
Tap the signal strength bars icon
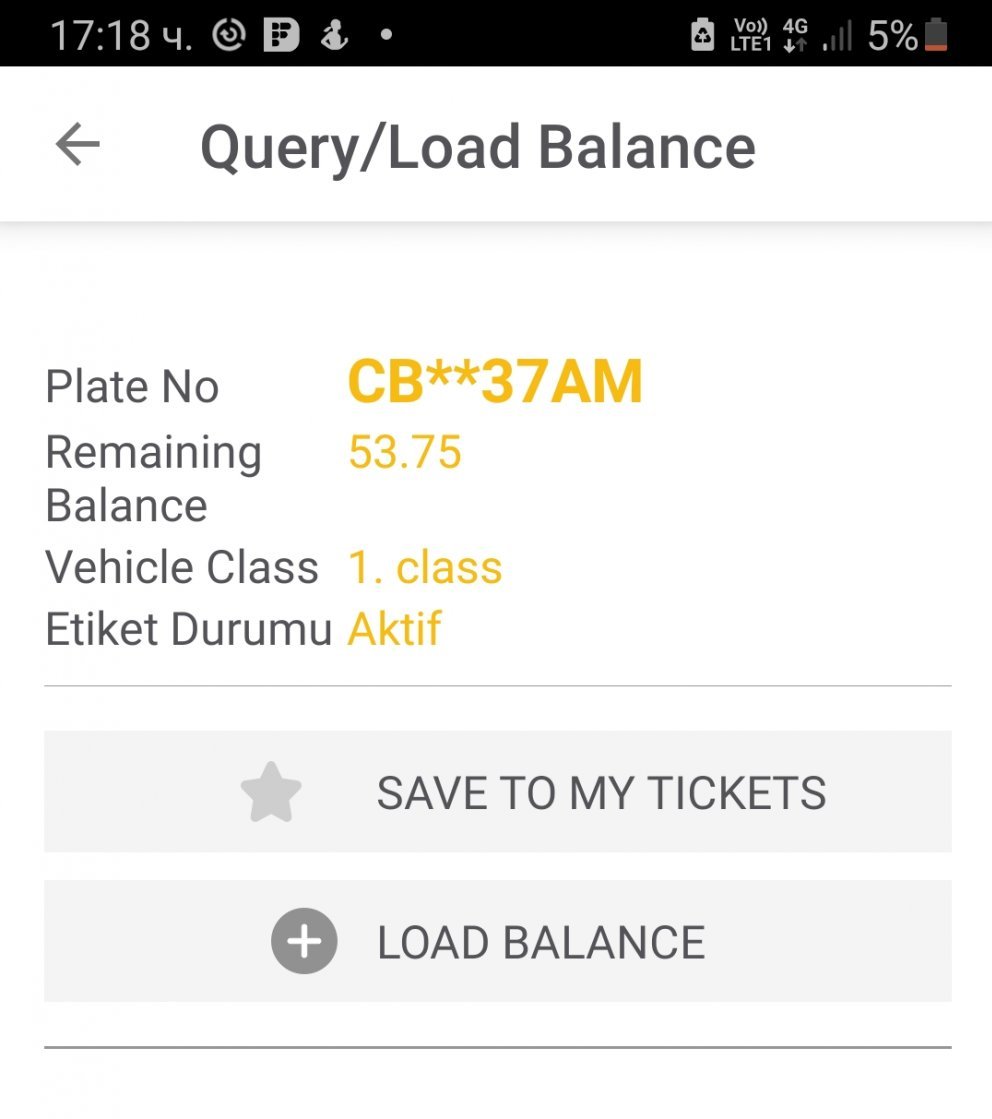pyautogui.click(x=837, y=36)
